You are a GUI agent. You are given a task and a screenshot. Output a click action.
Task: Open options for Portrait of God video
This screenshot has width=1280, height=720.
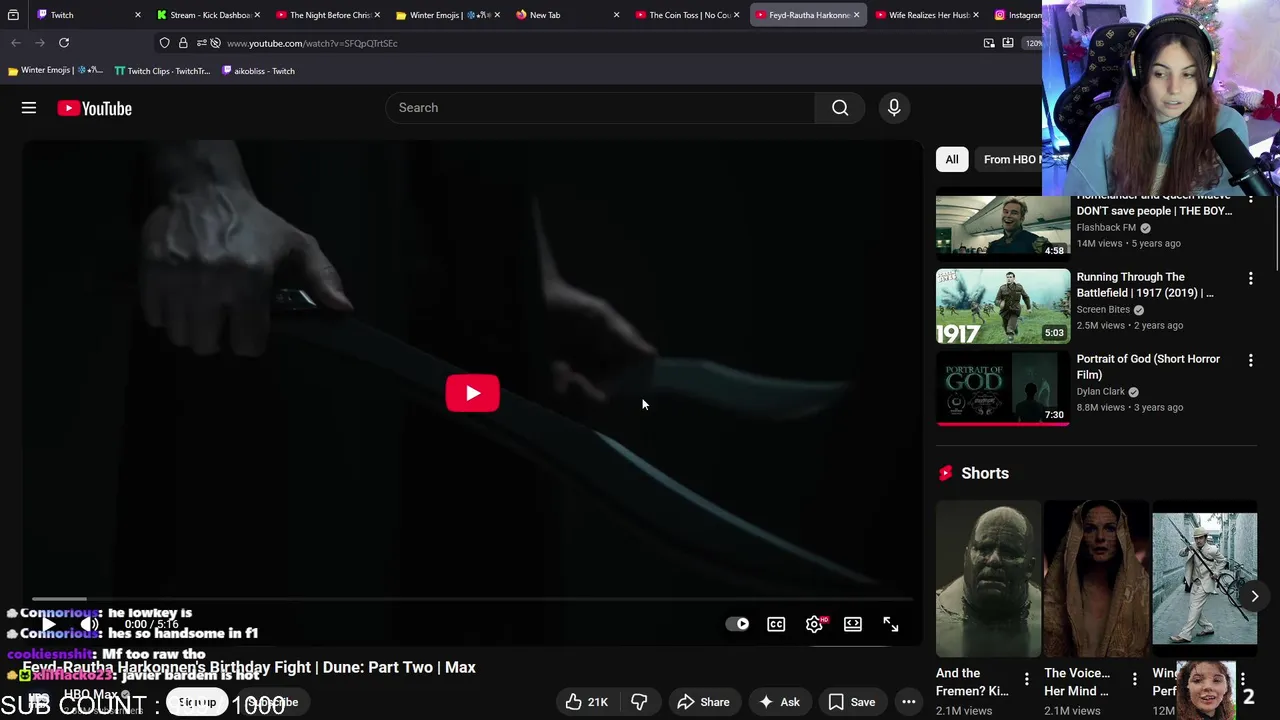tap(1250, 360)
